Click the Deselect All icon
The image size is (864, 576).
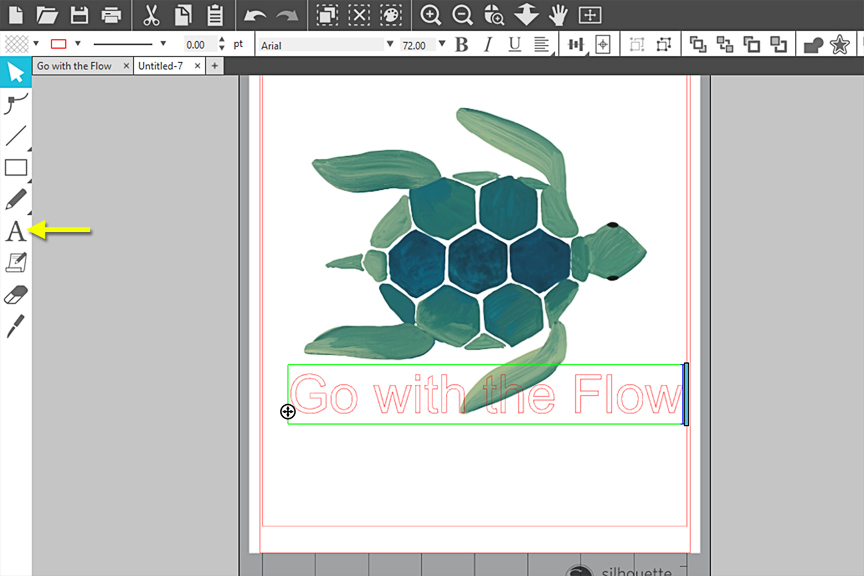359,15
